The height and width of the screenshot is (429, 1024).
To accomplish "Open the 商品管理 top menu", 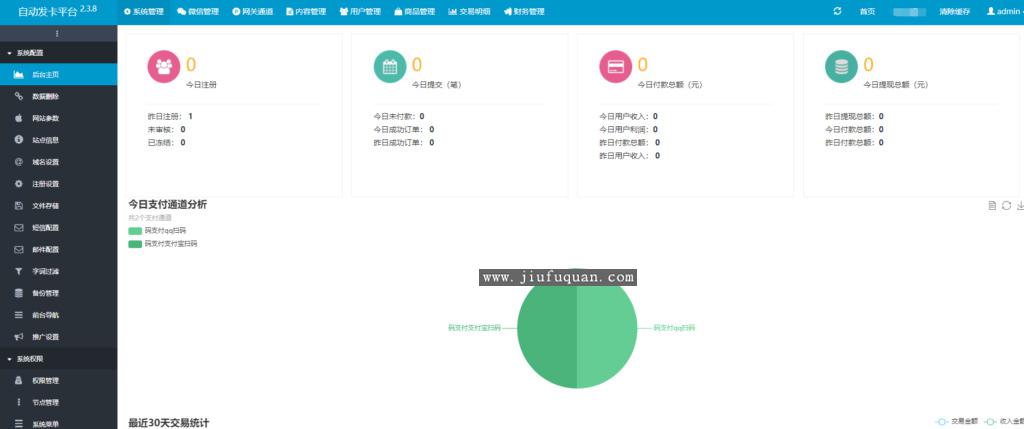I will coord(415,12).
